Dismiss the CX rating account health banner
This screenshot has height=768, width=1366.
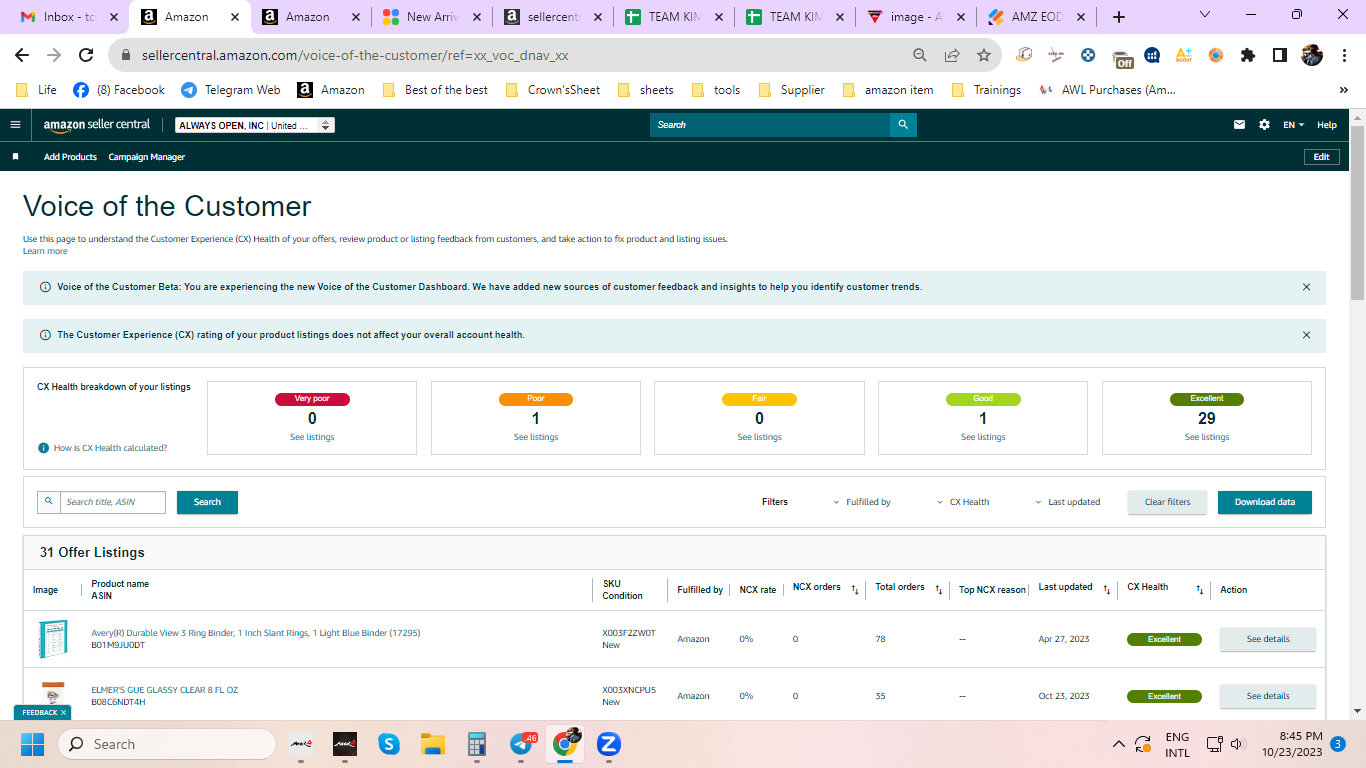click(x=1306, y=335)
